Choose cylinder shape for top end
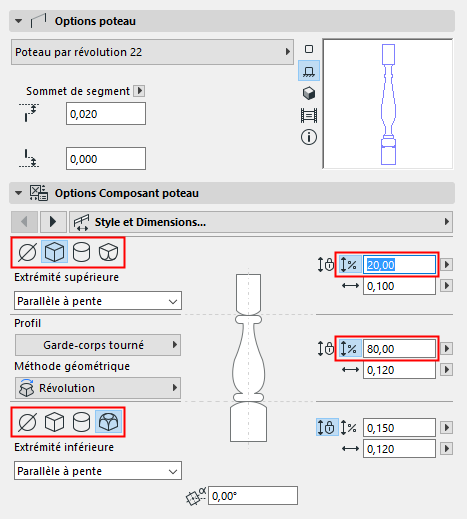This screenshot has width=467, height=519. coord(81,252)
